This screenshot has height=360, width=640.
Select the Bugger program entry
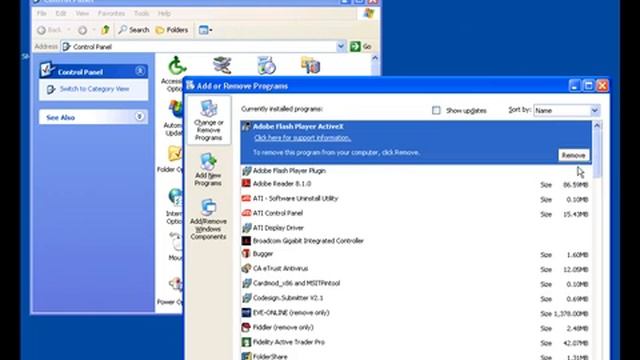tap(416, 254)
